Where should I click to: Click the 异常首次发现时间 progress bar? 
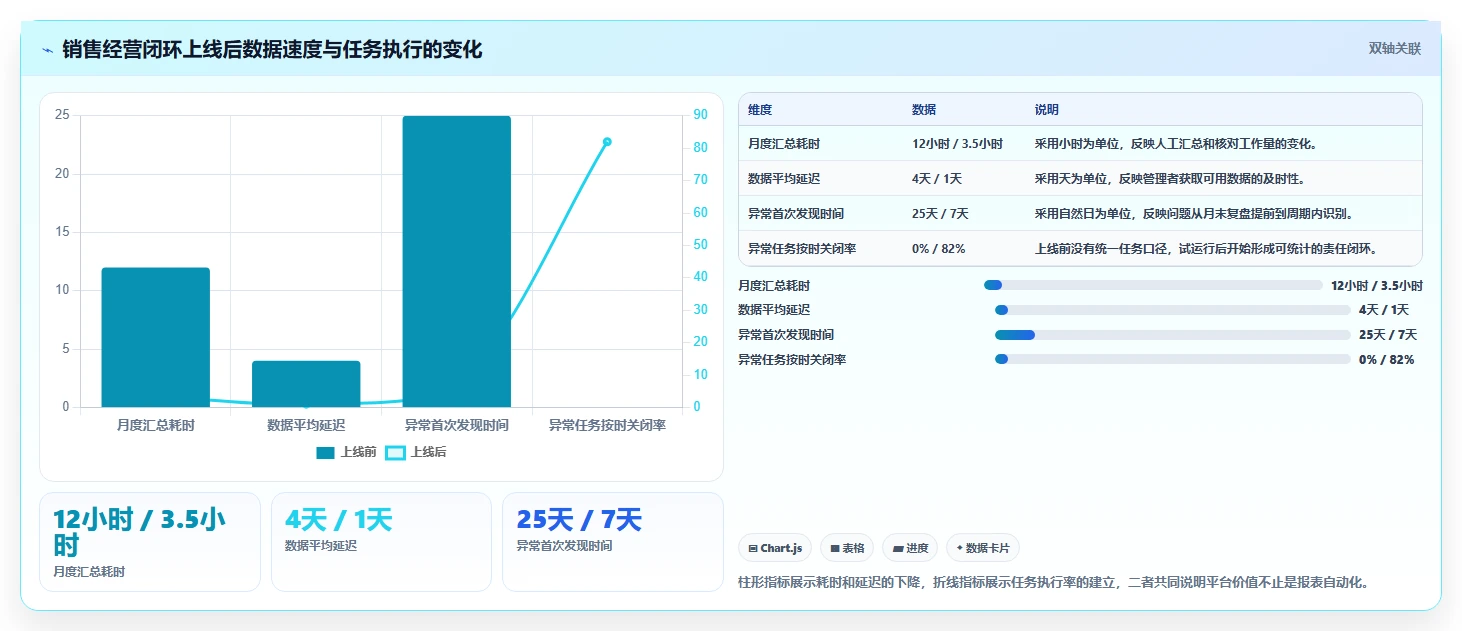pos(1173,335)
